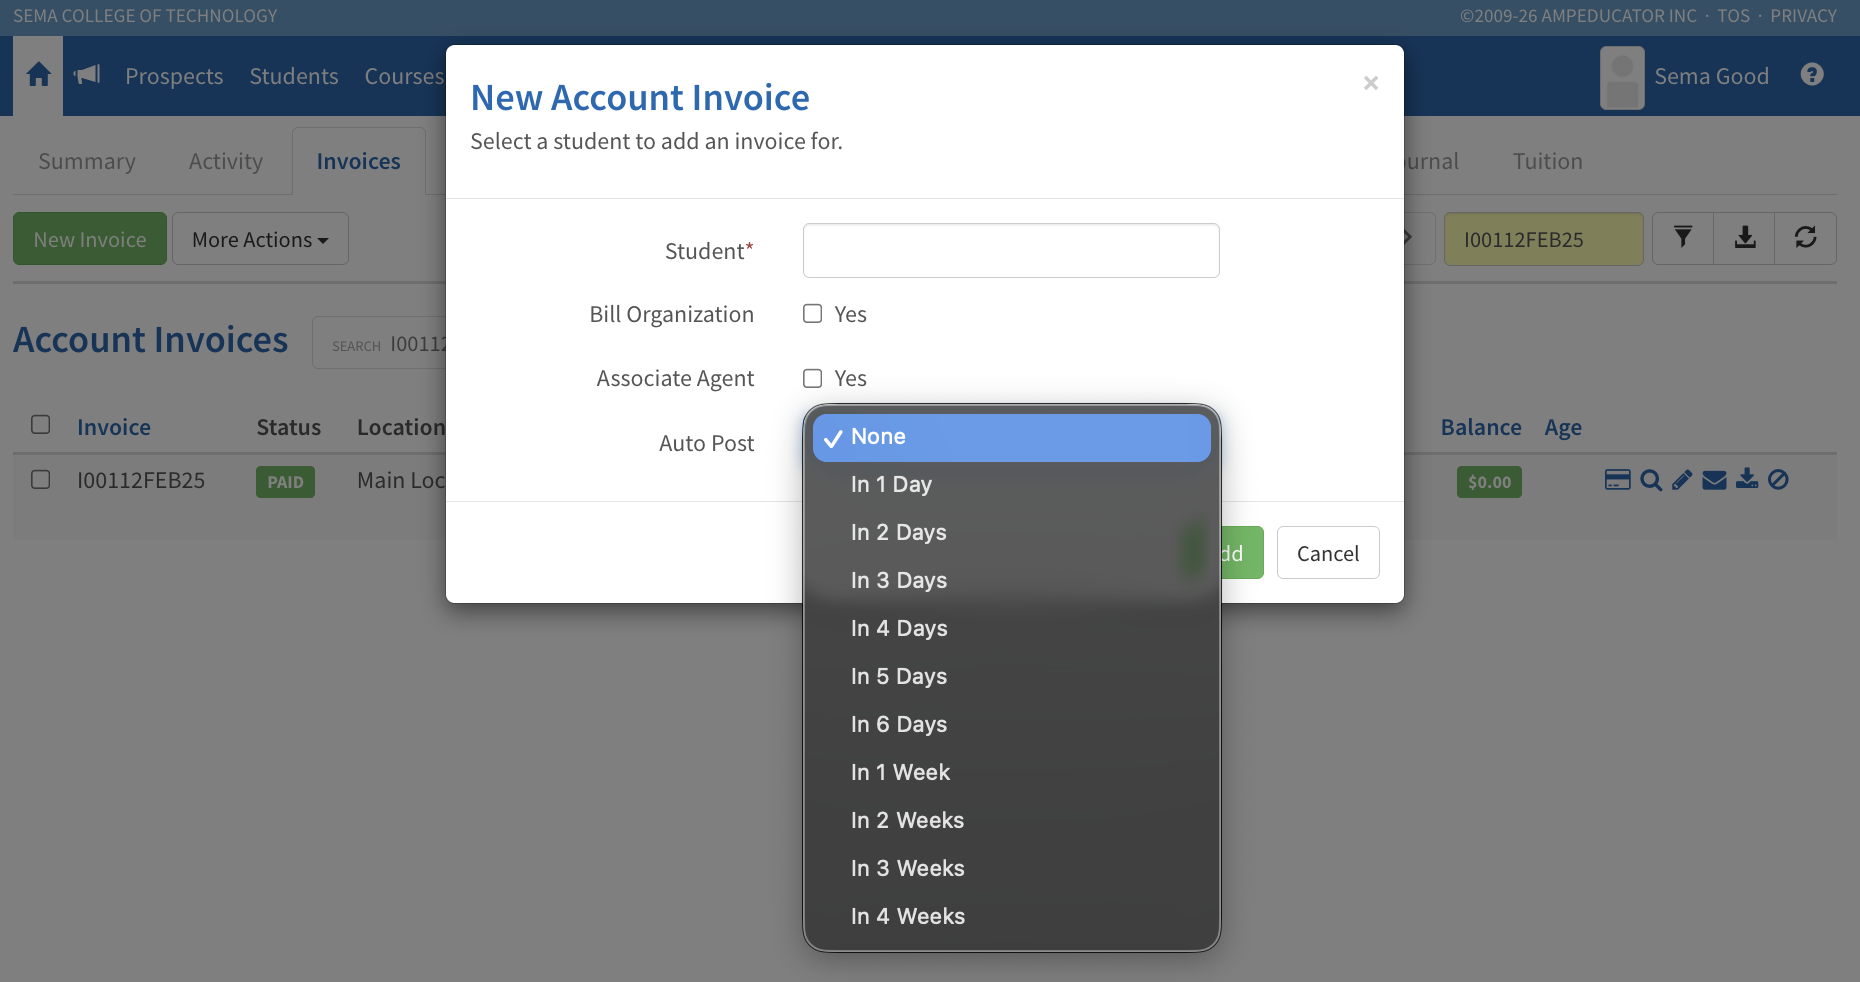Open Courses menu

(x=404, y=76)
